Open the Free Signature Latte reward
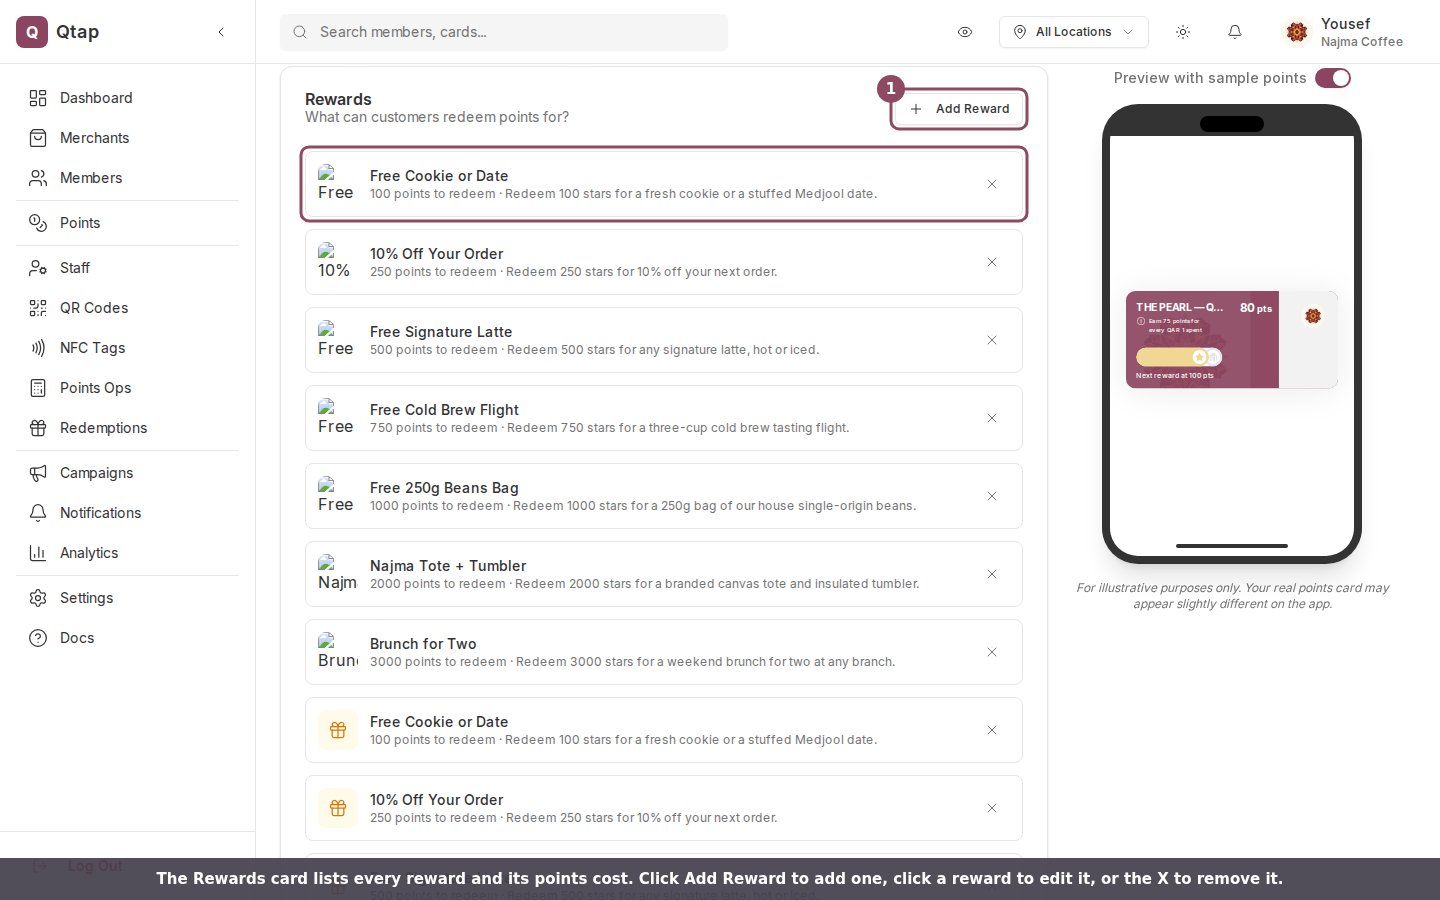This screenshot has width=1440, height=900. tap(664, 340)
